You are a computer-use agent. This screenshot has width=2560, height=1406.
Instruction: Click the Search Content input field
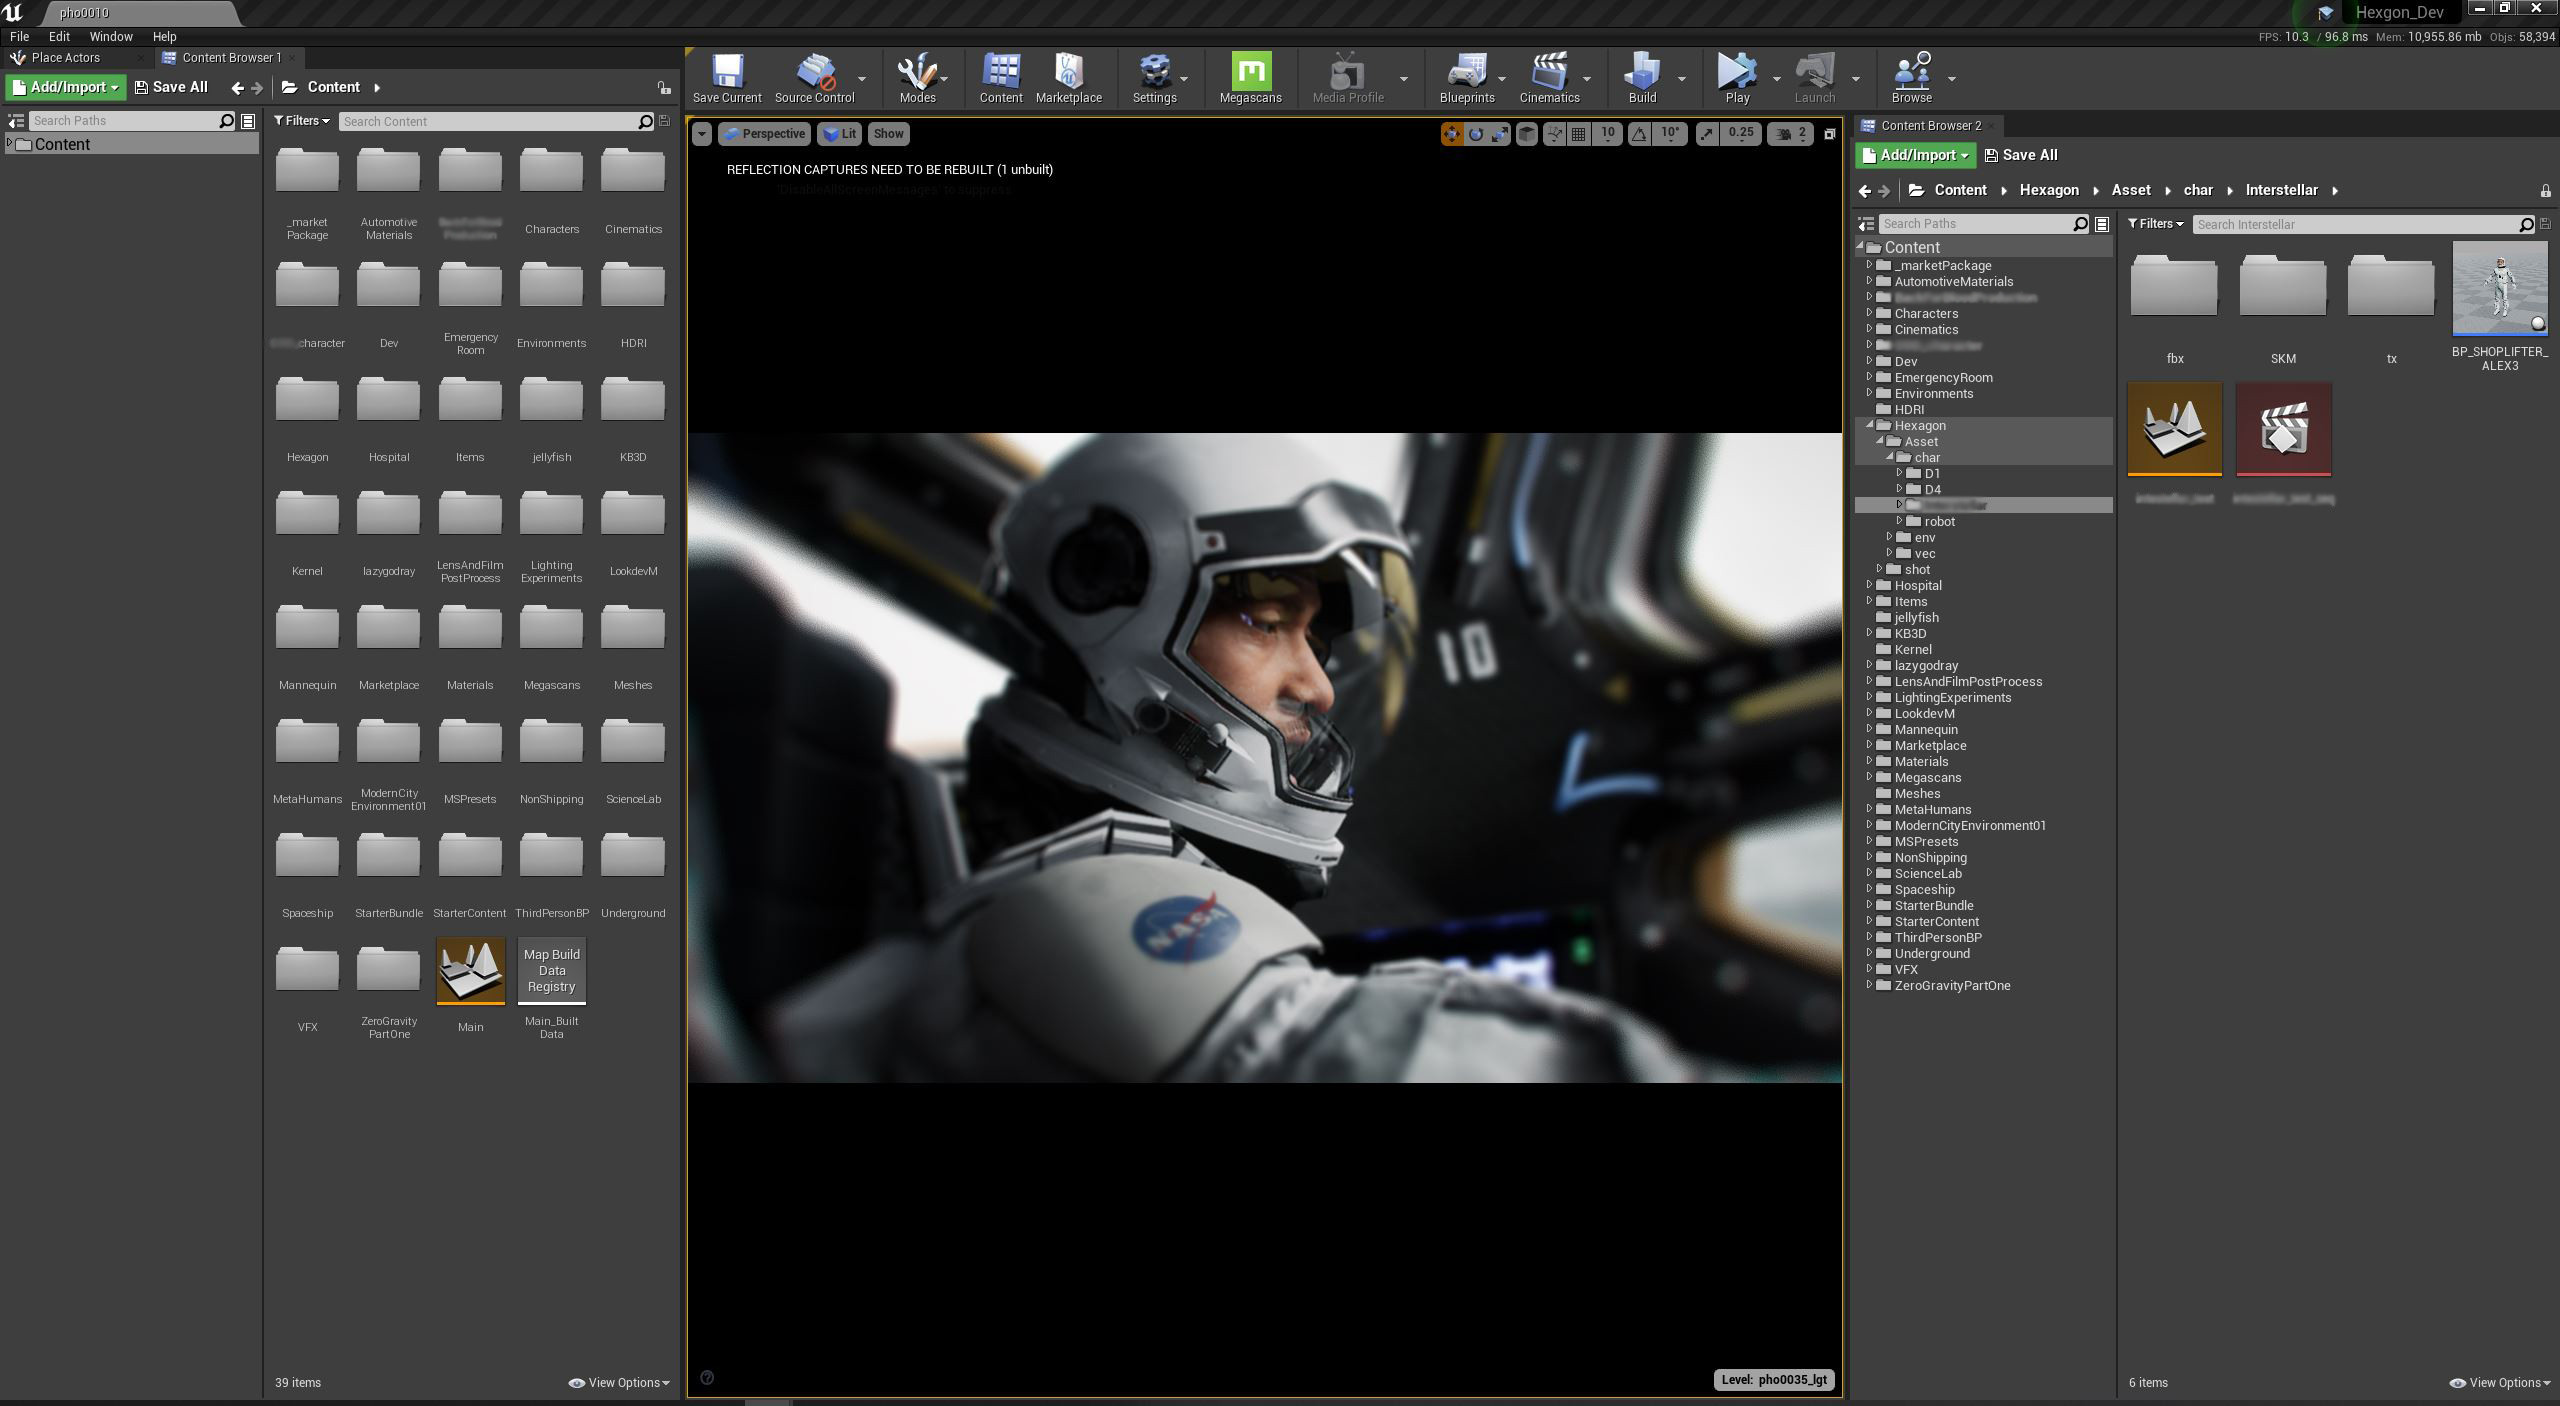(489, 122)
